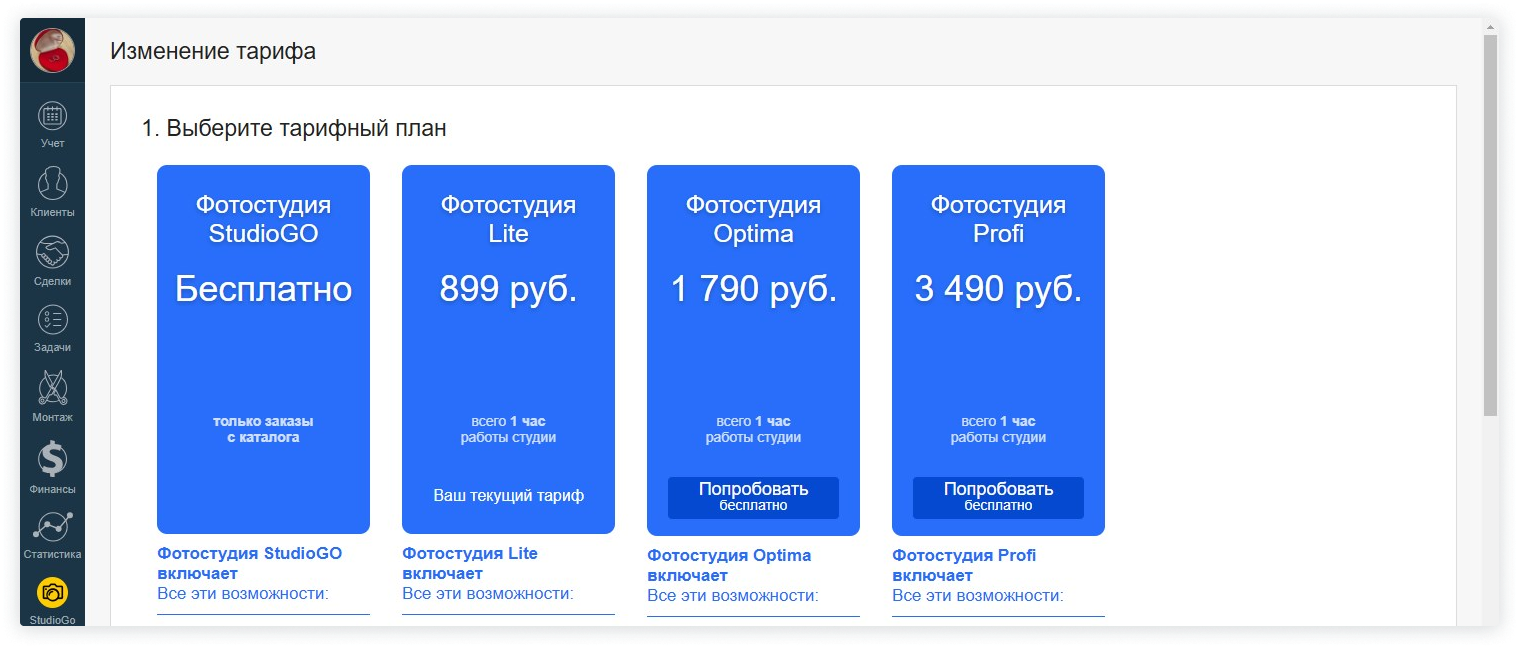This screenshot has width=1519, height=648.
Task: Click the 3 490 руб. Profi price
Action: click(x=998, y=290)
